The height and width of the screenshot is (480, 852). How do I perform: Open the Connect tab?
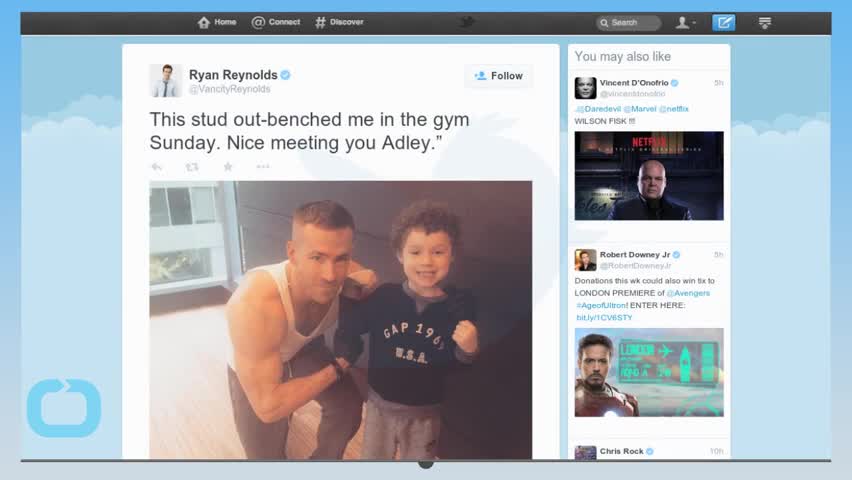click(275, 22)
